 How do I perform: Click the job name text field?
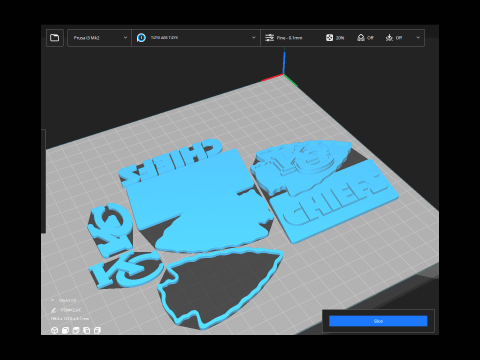point(71,310)
